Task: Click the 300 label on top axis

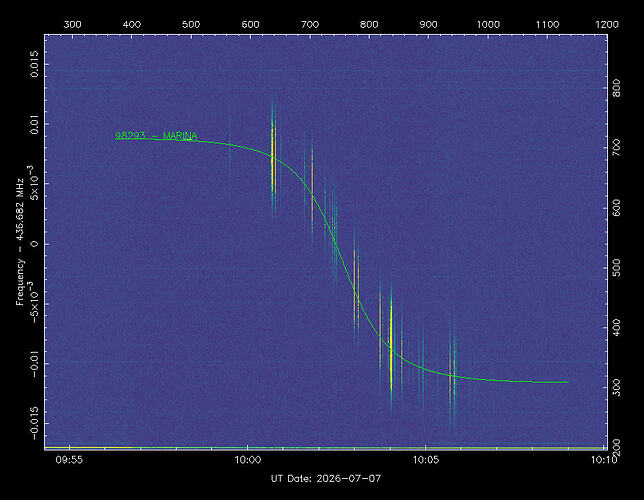Action: pos(72,24)
